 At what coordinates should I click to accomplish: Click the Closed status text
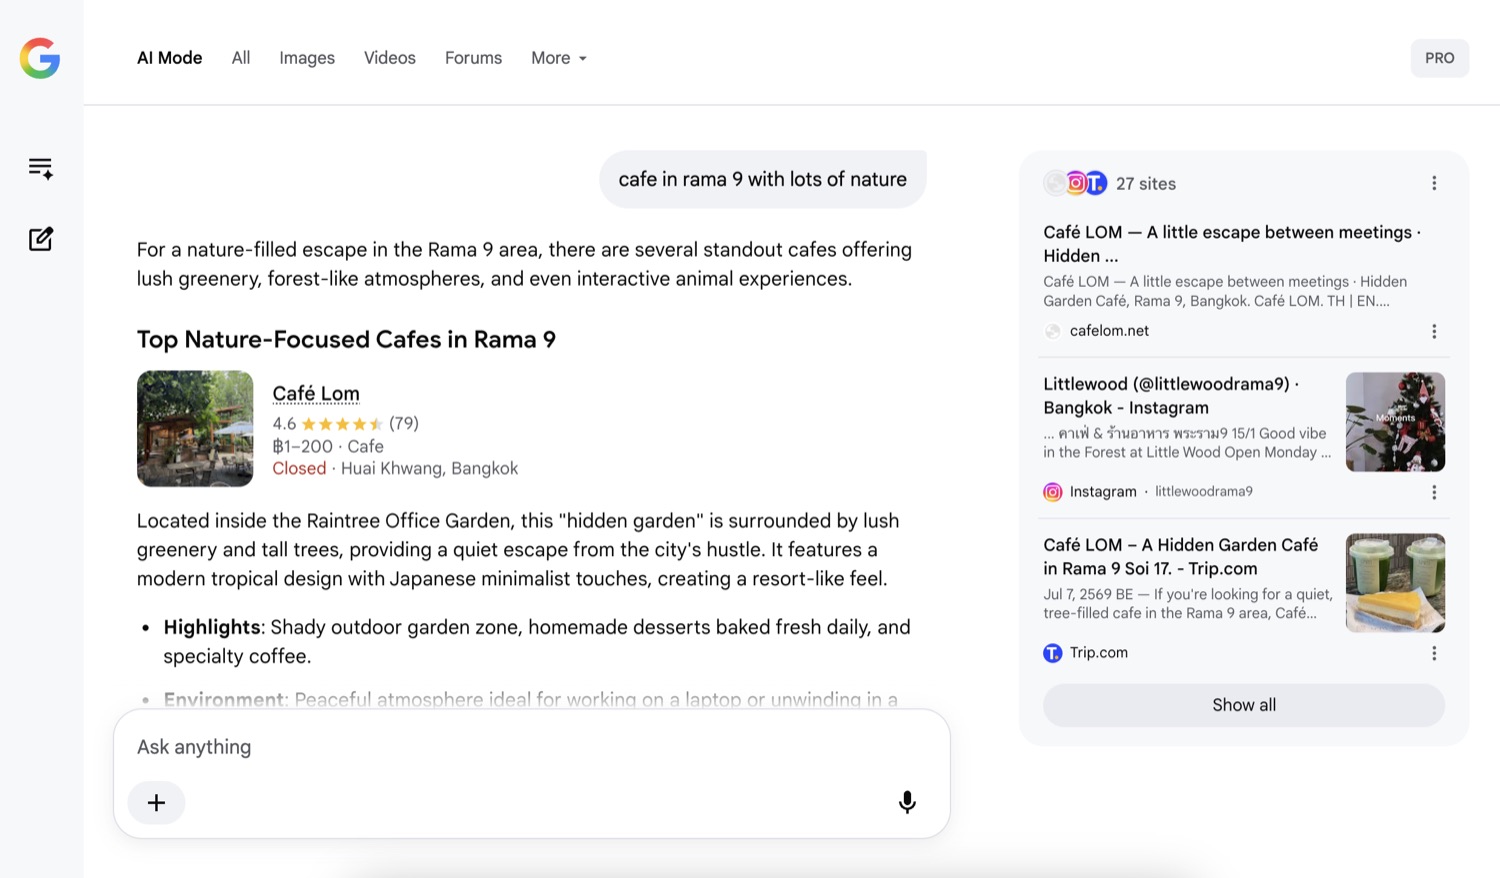[x=299, y=468]
